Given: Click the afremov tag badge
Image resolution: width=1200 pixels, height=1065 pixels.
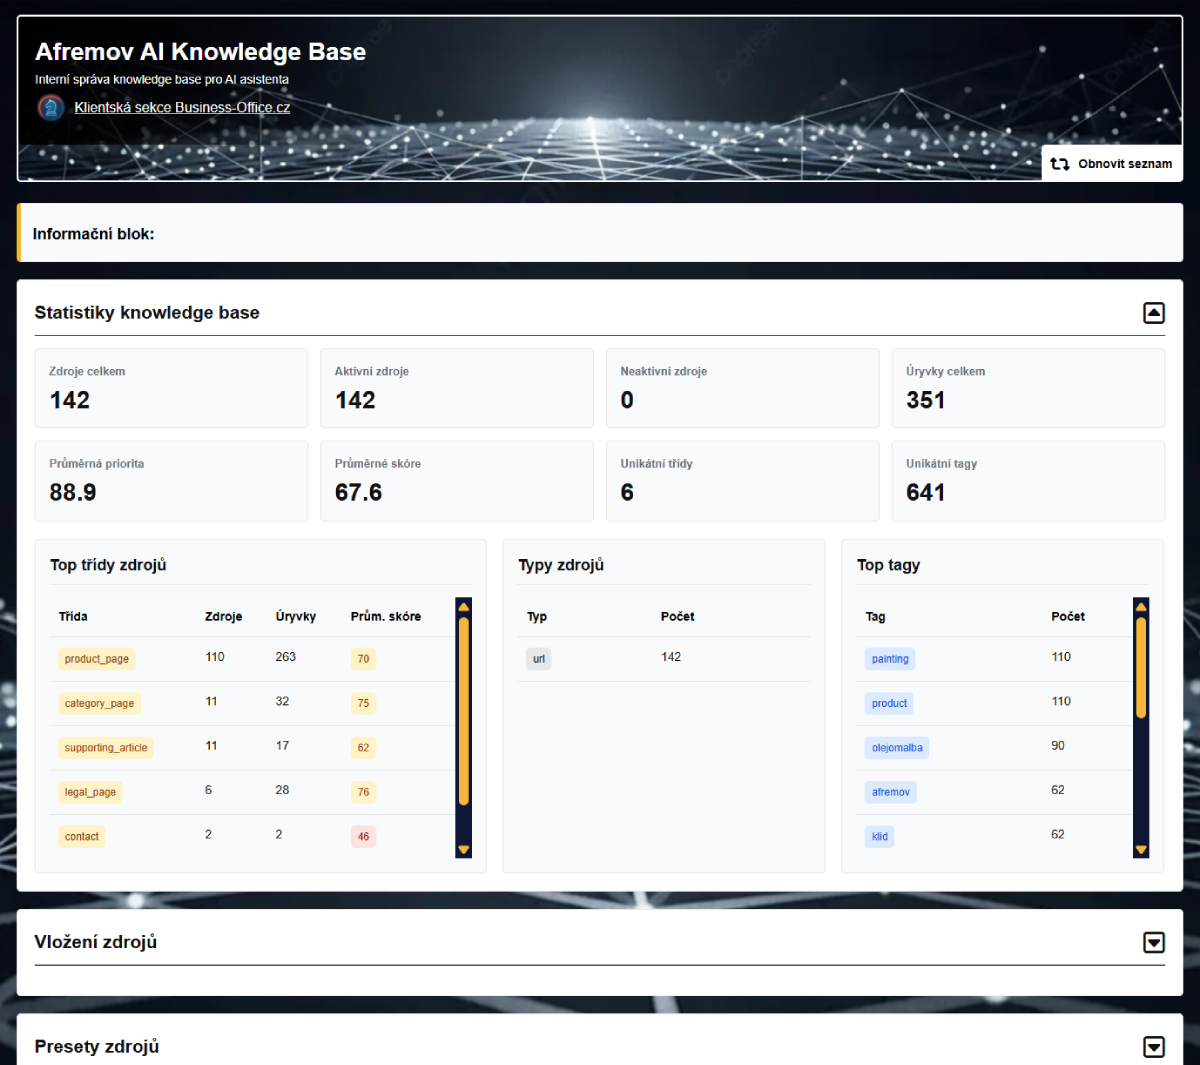Looking at the screenshot, I should click(890, 791).
